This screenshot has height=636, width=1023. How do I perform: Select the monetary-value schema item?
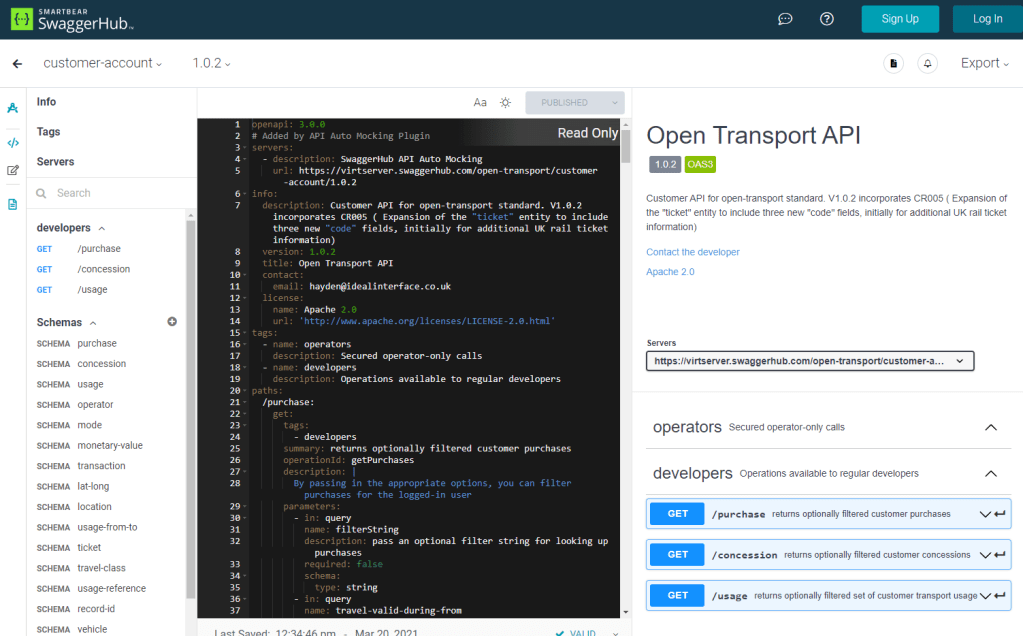110,445
